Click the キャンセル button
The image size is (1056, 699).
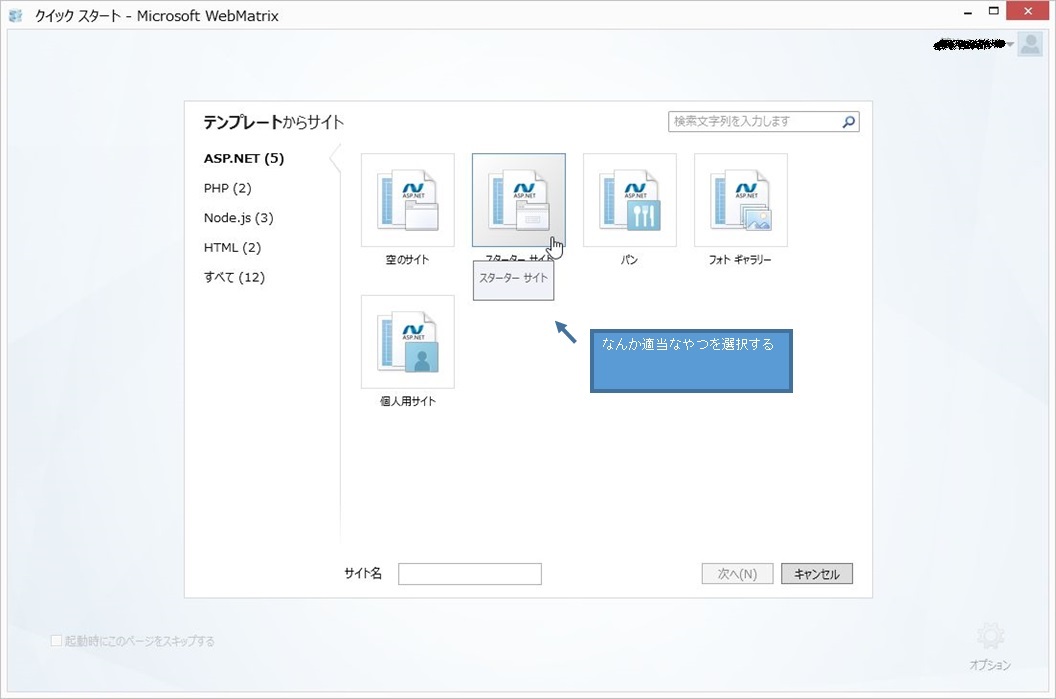tap(817, 574)
